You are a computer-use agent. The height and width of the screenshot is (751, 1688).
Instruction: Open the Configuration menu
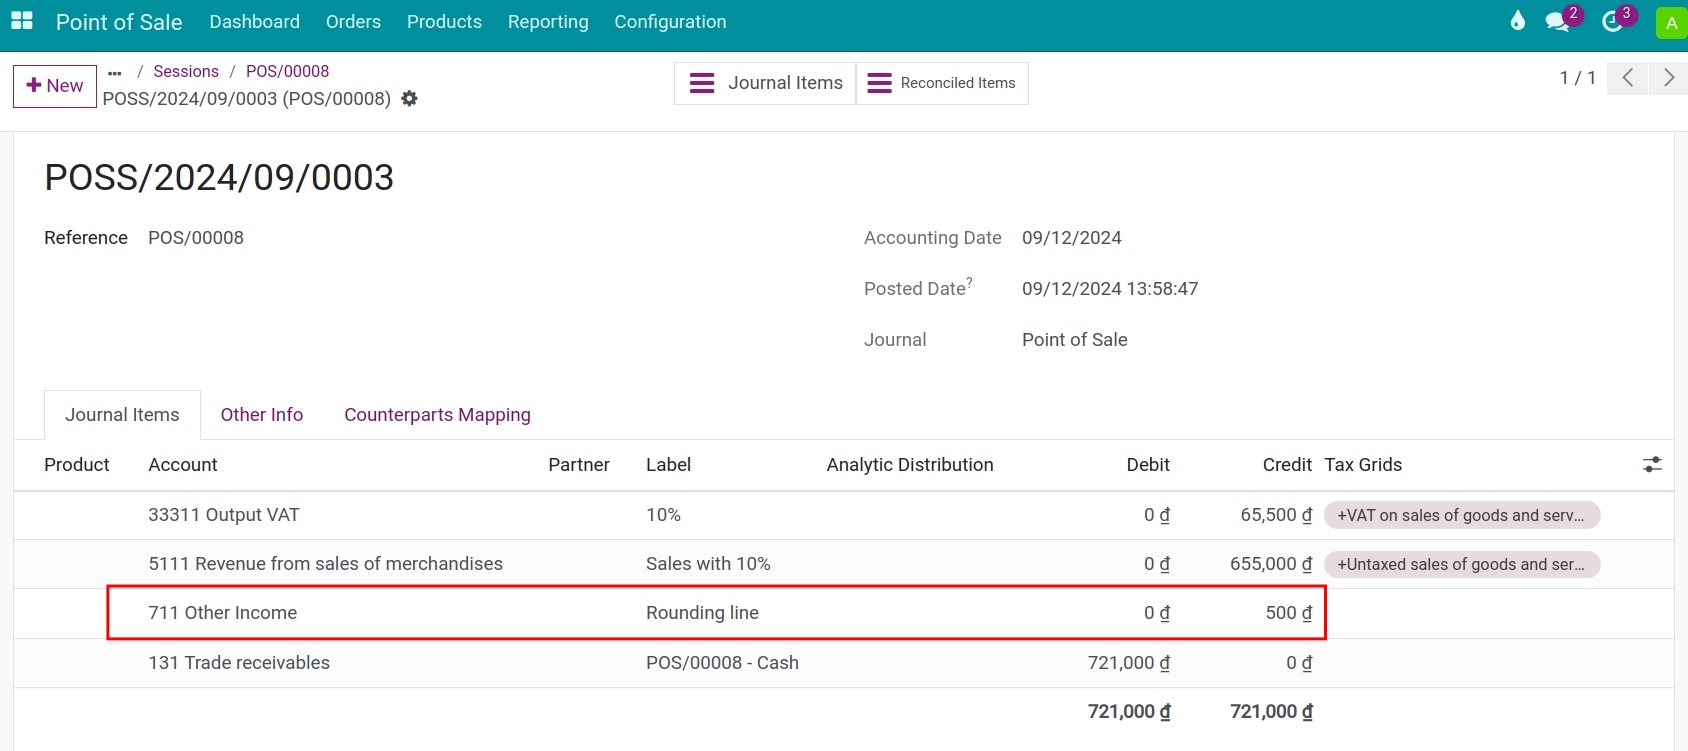click(x=670, y=22)
